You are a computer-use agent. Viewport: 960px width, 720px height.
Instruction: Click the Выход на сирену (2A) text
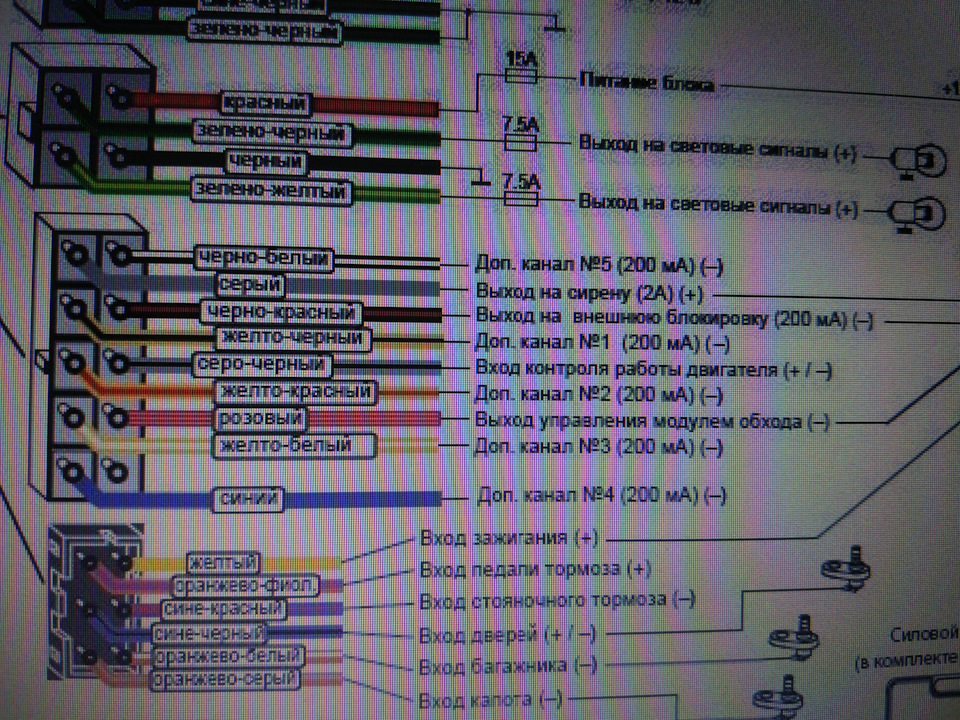pos(590,295)
